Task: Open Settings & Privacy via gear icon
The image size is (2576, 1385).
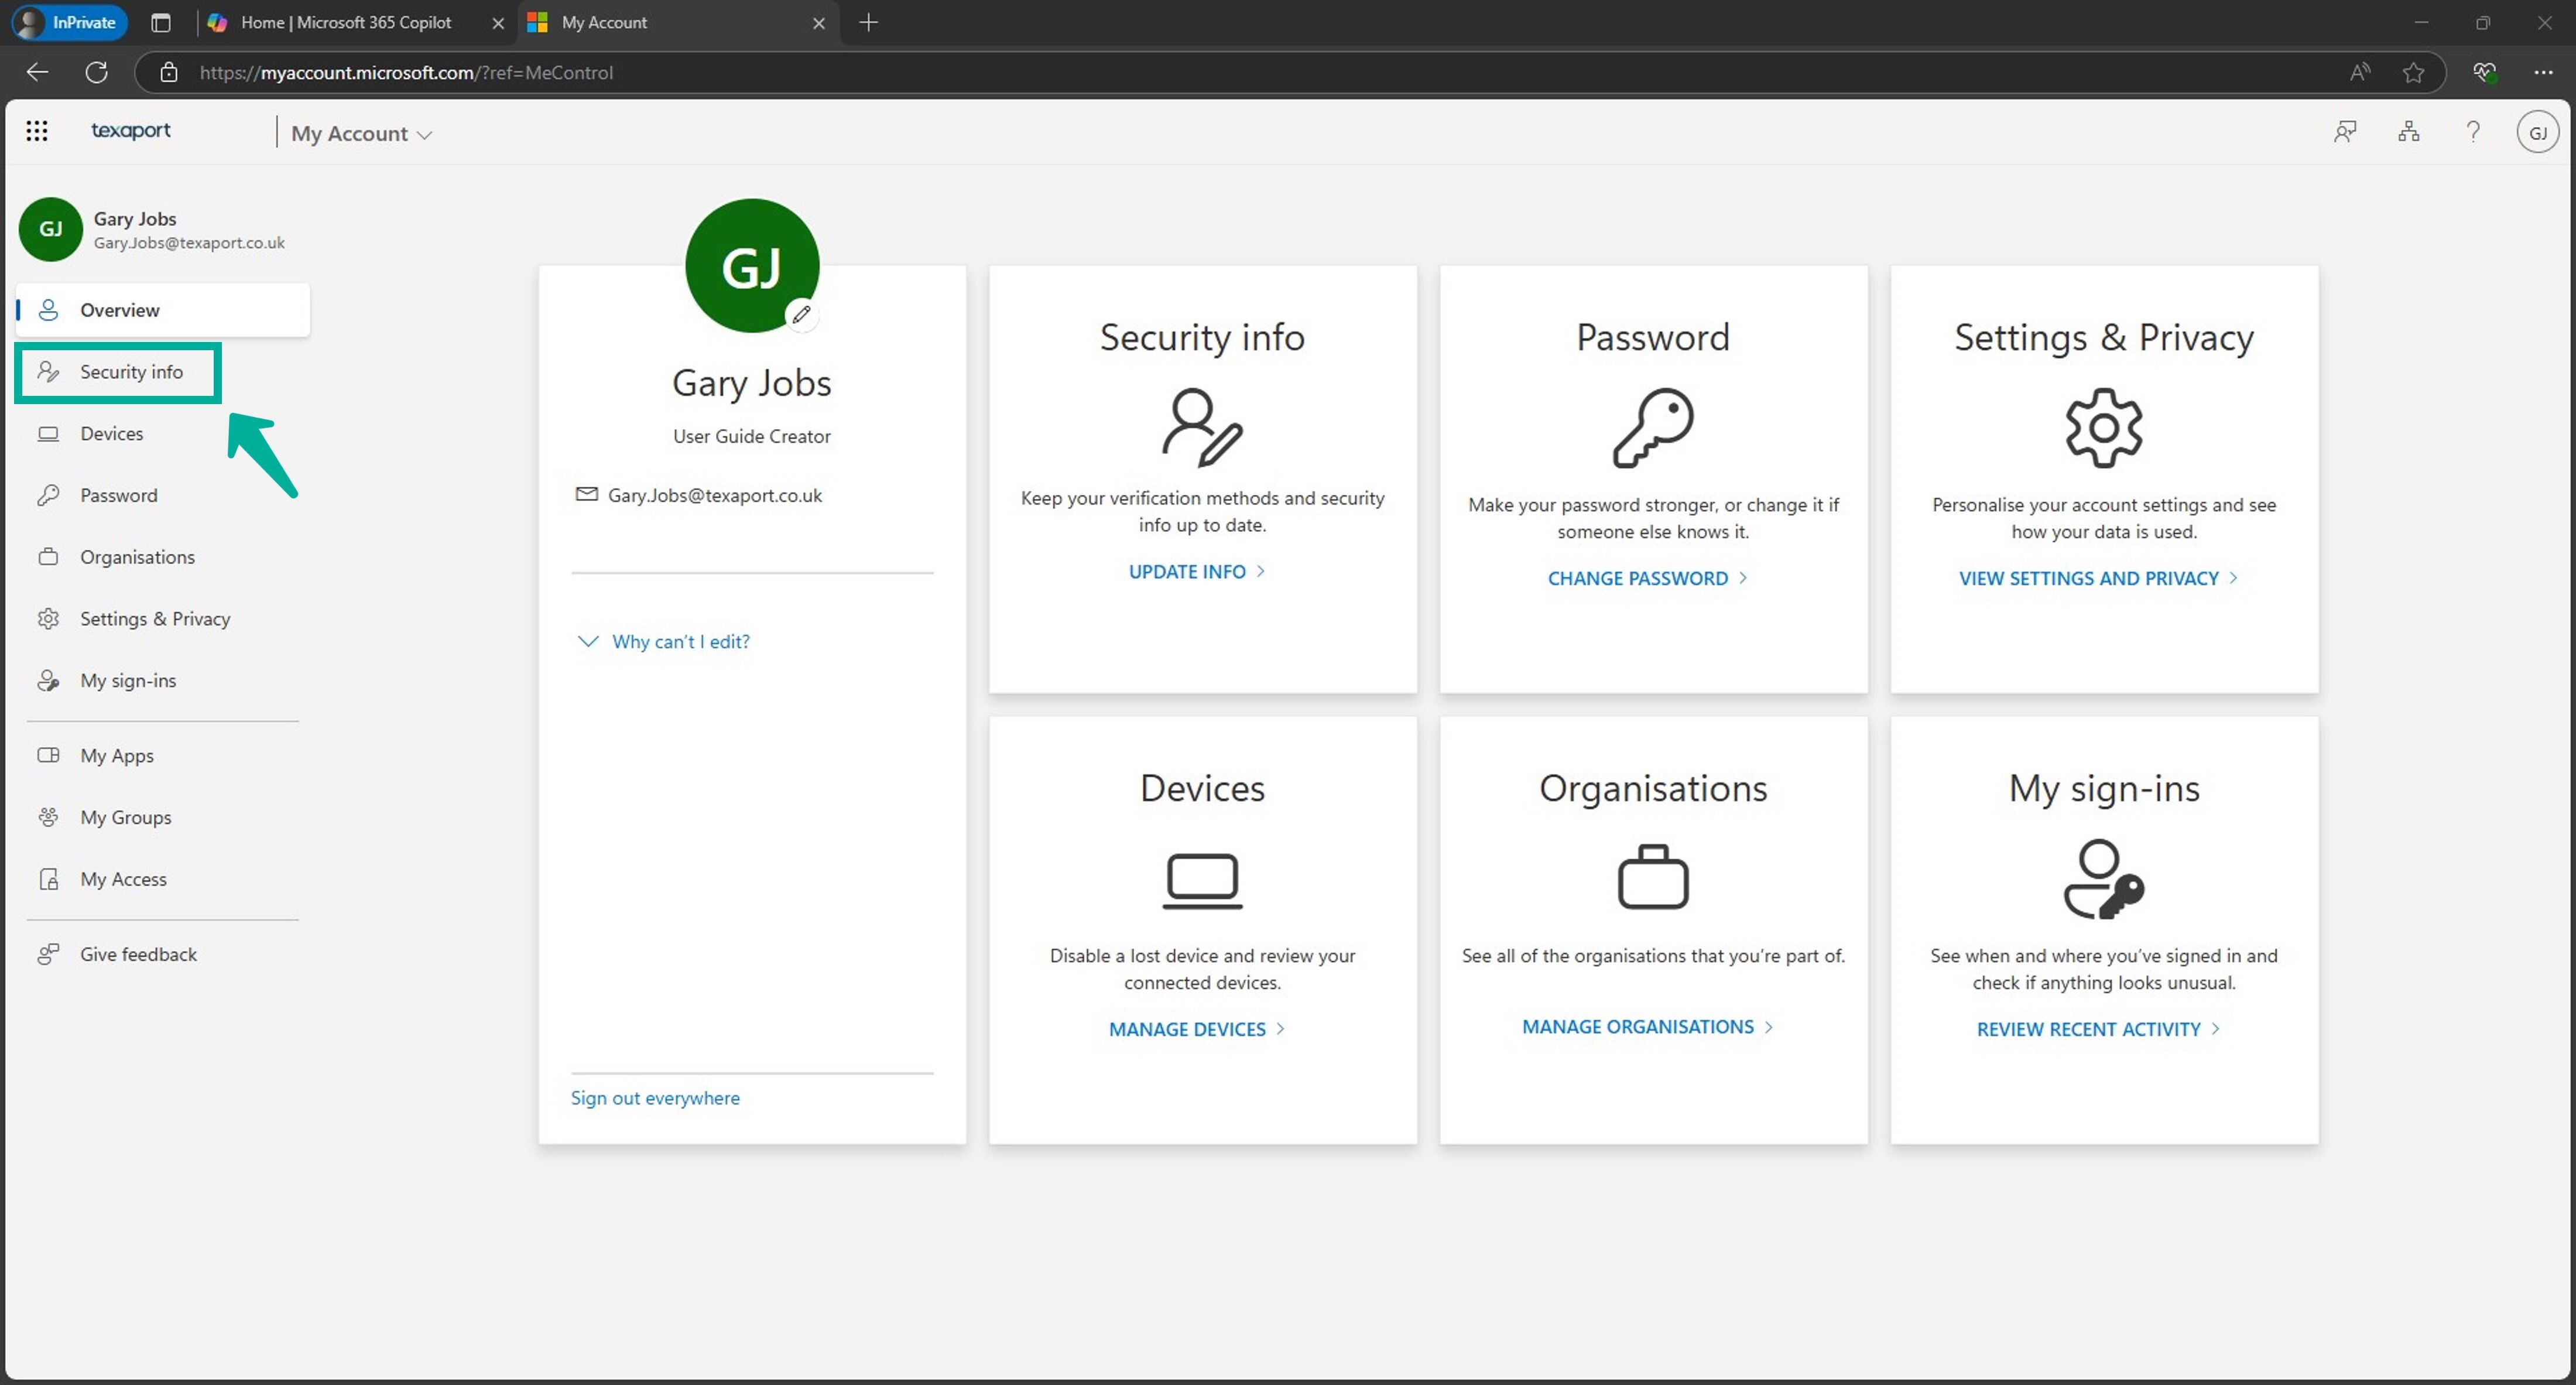Action: (x=49, y=618)
